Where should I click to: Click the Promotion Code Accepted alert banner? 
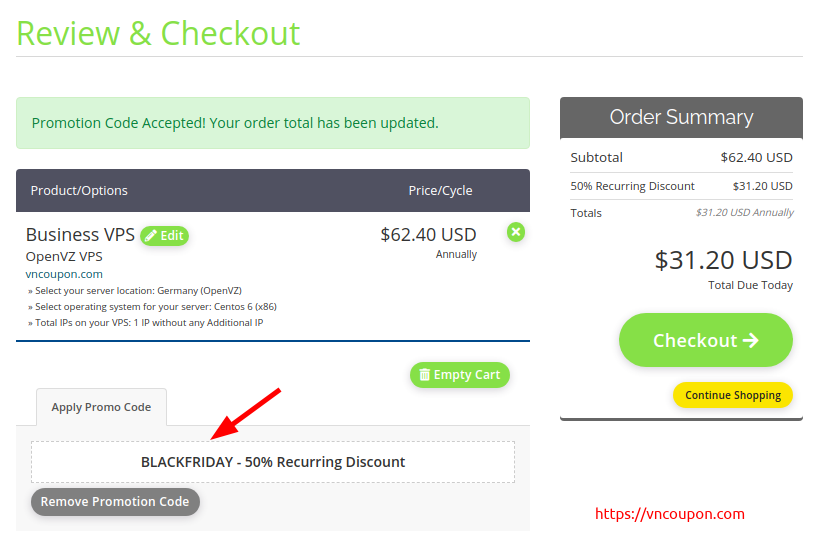coord(273,123)
